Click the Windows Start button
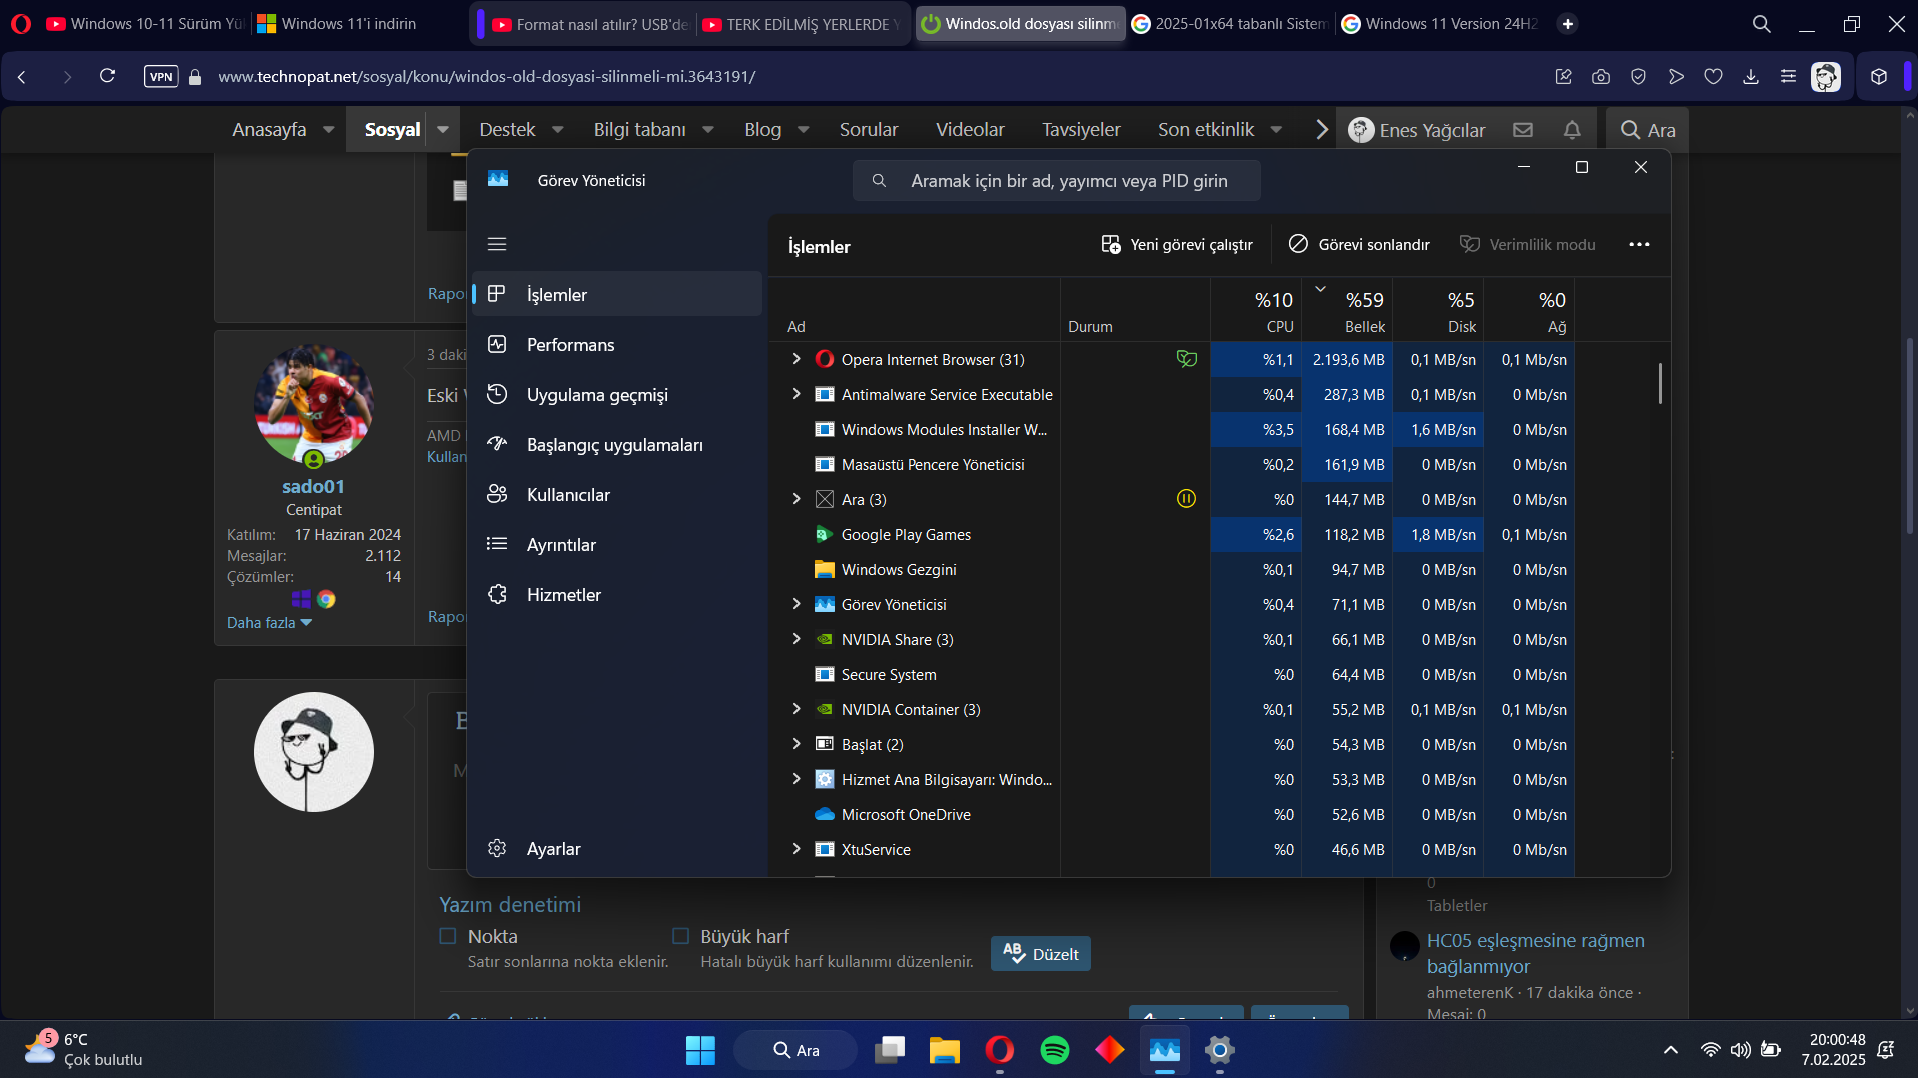Screen dimensions: 1918x1078 (700, 1050)
